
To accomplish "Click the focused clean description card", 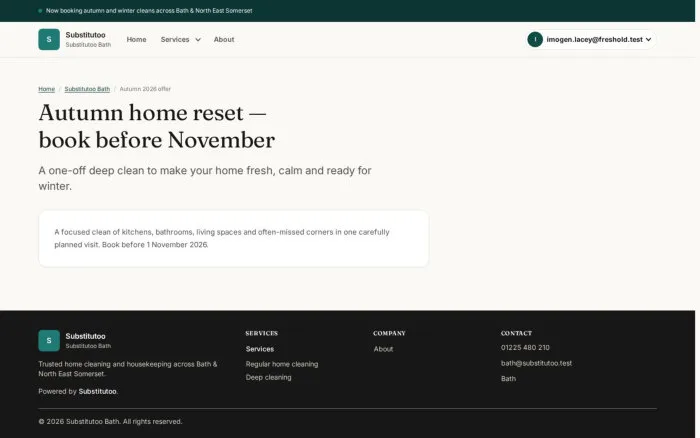I will point(233,238).
